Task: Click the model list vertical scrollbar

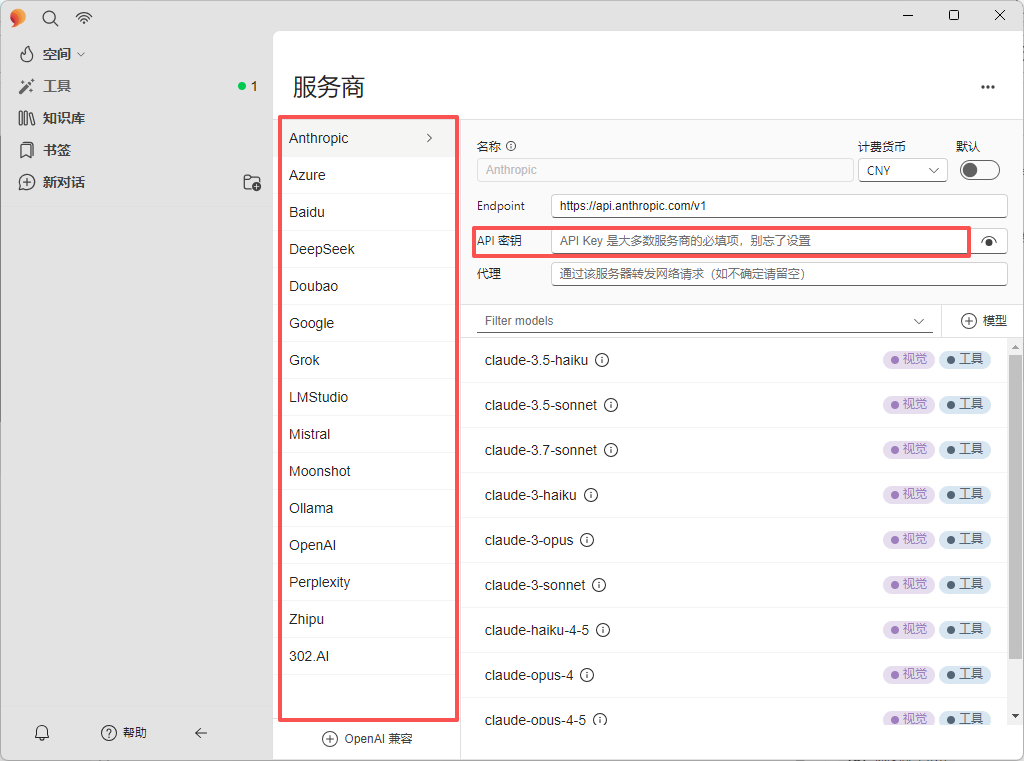Action: click(1015, 507)
